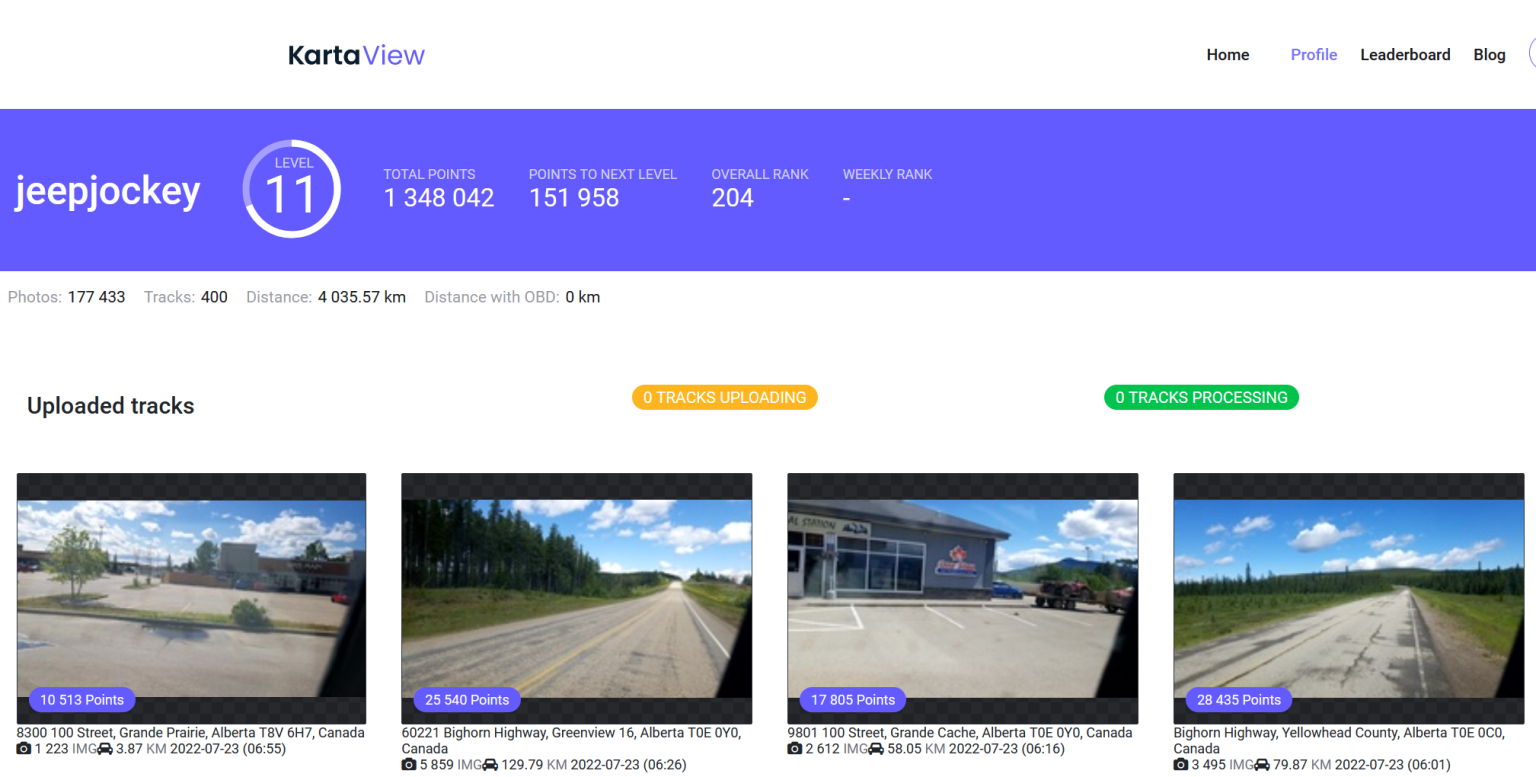Click the camera icon beside 5 859 IMG
Screen dimensions: 1536x777
click(410, 764)
